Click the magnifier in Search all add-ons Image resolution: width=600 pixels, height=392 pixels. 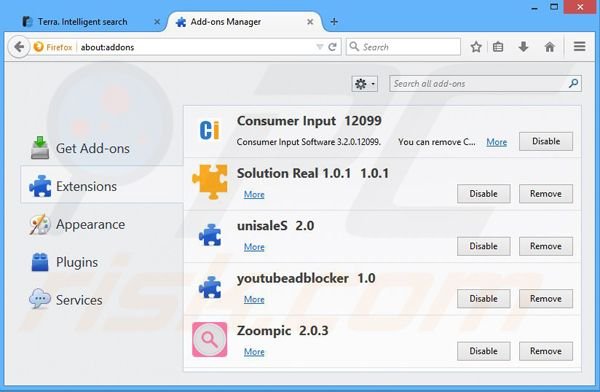[573, 83]
